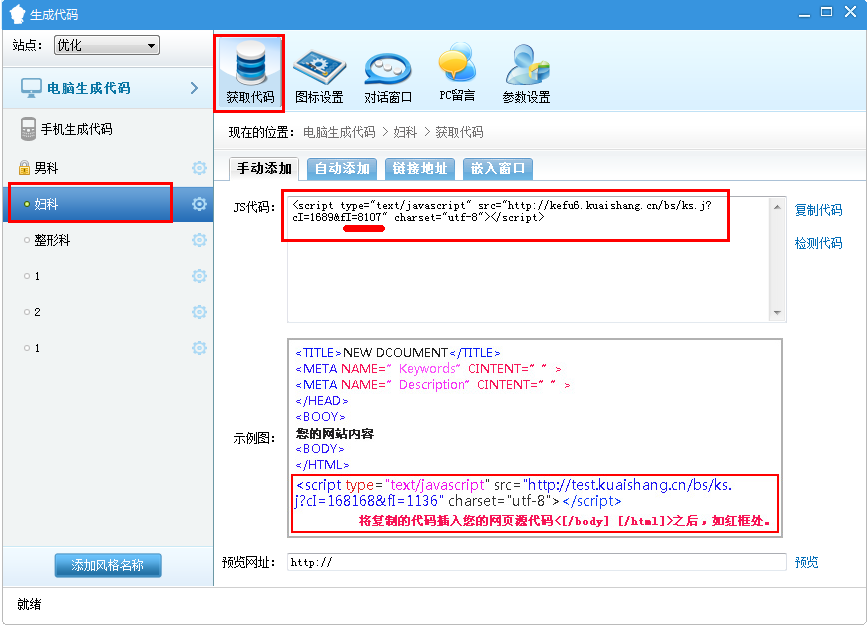Screen dimensions: 867x630
Task: Click the 预览网址 input field
Action: [x=536, y=562]
